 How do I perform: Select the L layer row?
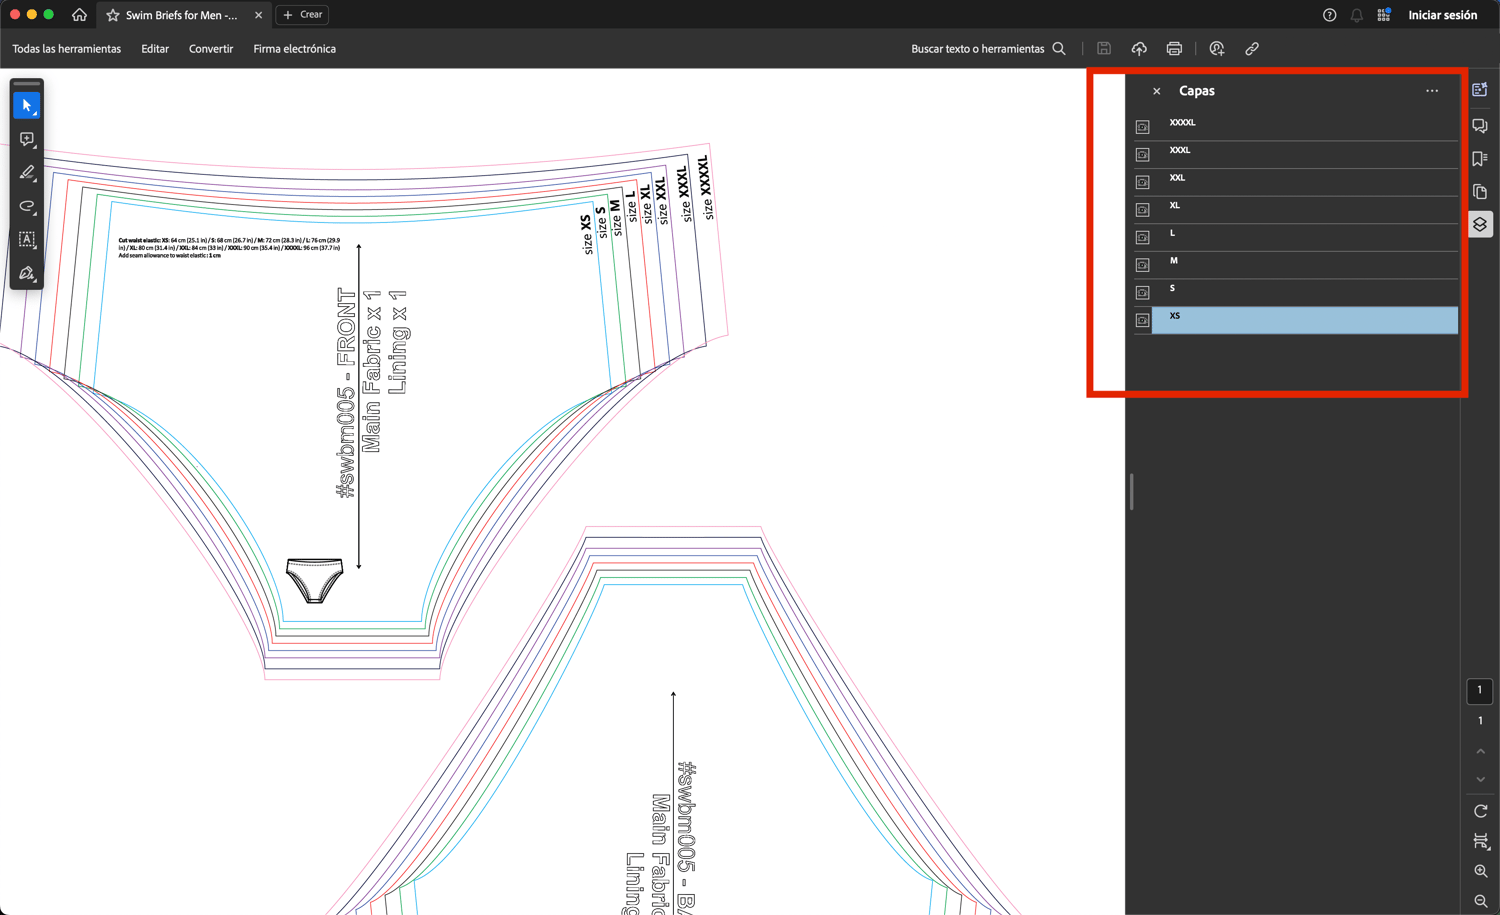pyautogui.click(x=1305, y=237)
